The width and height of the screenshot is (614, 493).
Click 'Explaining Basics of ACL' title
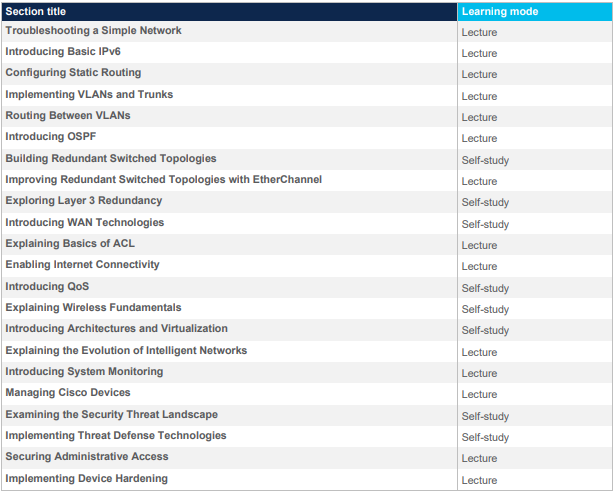pyautogui.click(x=70, y=244)
